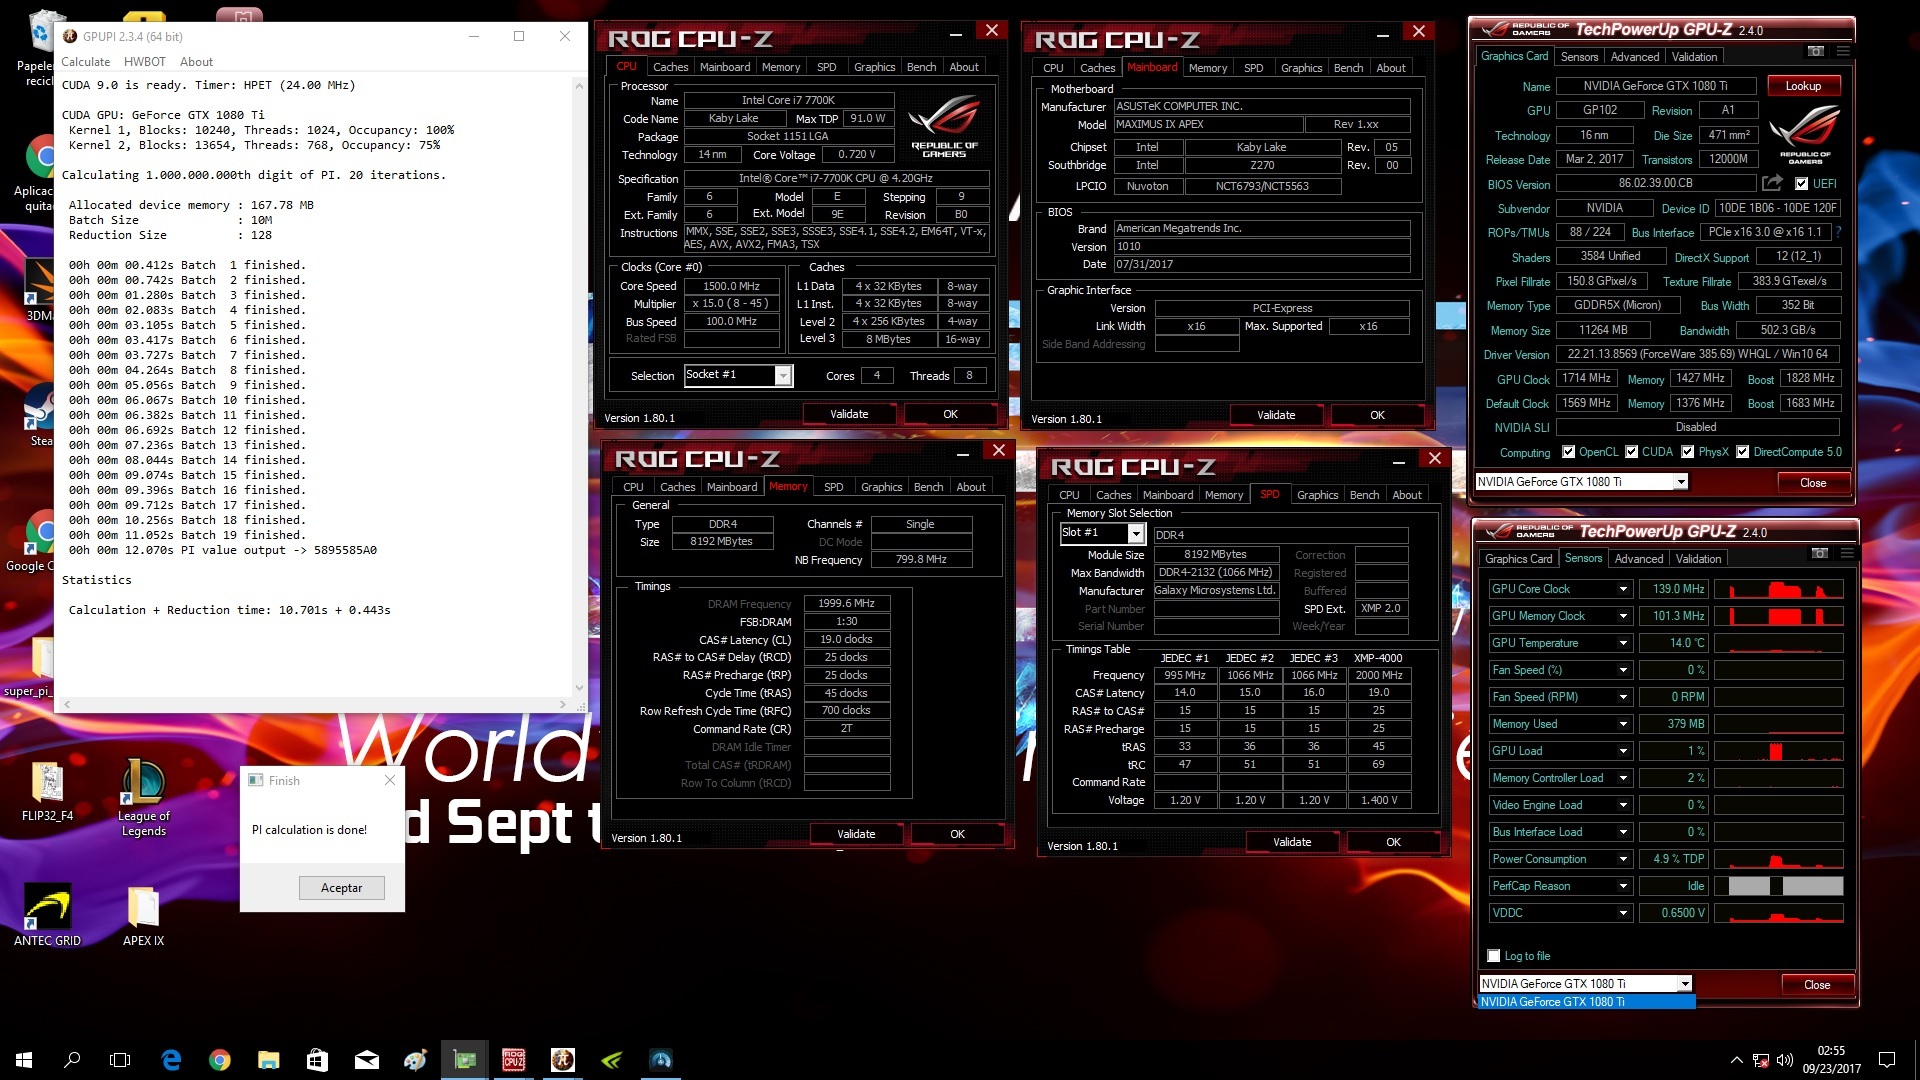Select the League of Legends desktop icon
The width and height of the screenshot is (1920, 1080).
click(x=144, y=797)
